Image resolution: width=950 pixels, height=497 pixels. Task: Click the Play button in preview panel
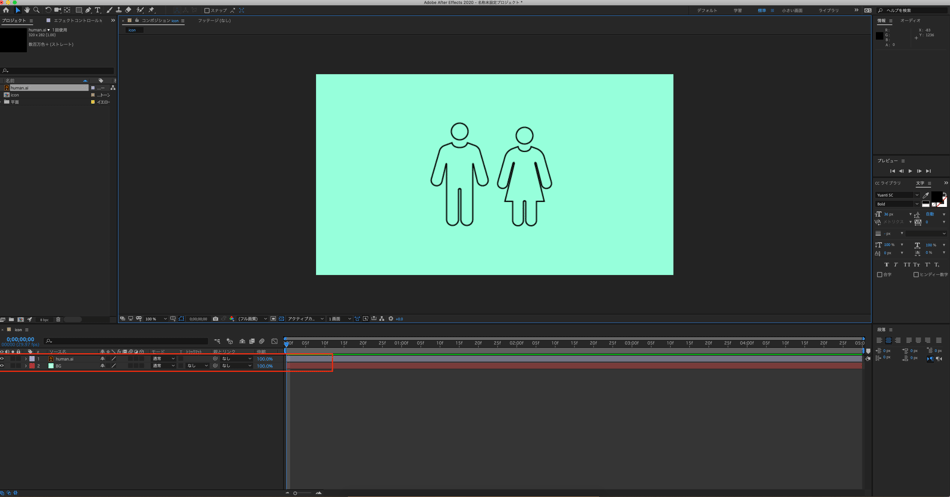910,171
